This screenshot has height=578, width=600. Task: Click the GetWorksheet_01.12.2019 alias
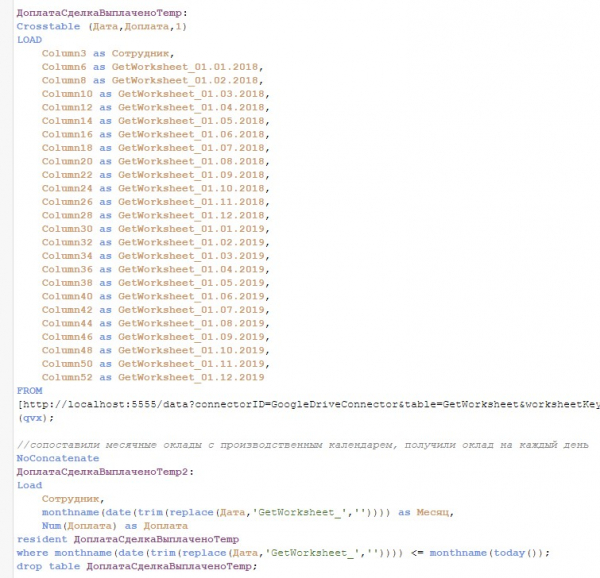(x=193, y=377)
